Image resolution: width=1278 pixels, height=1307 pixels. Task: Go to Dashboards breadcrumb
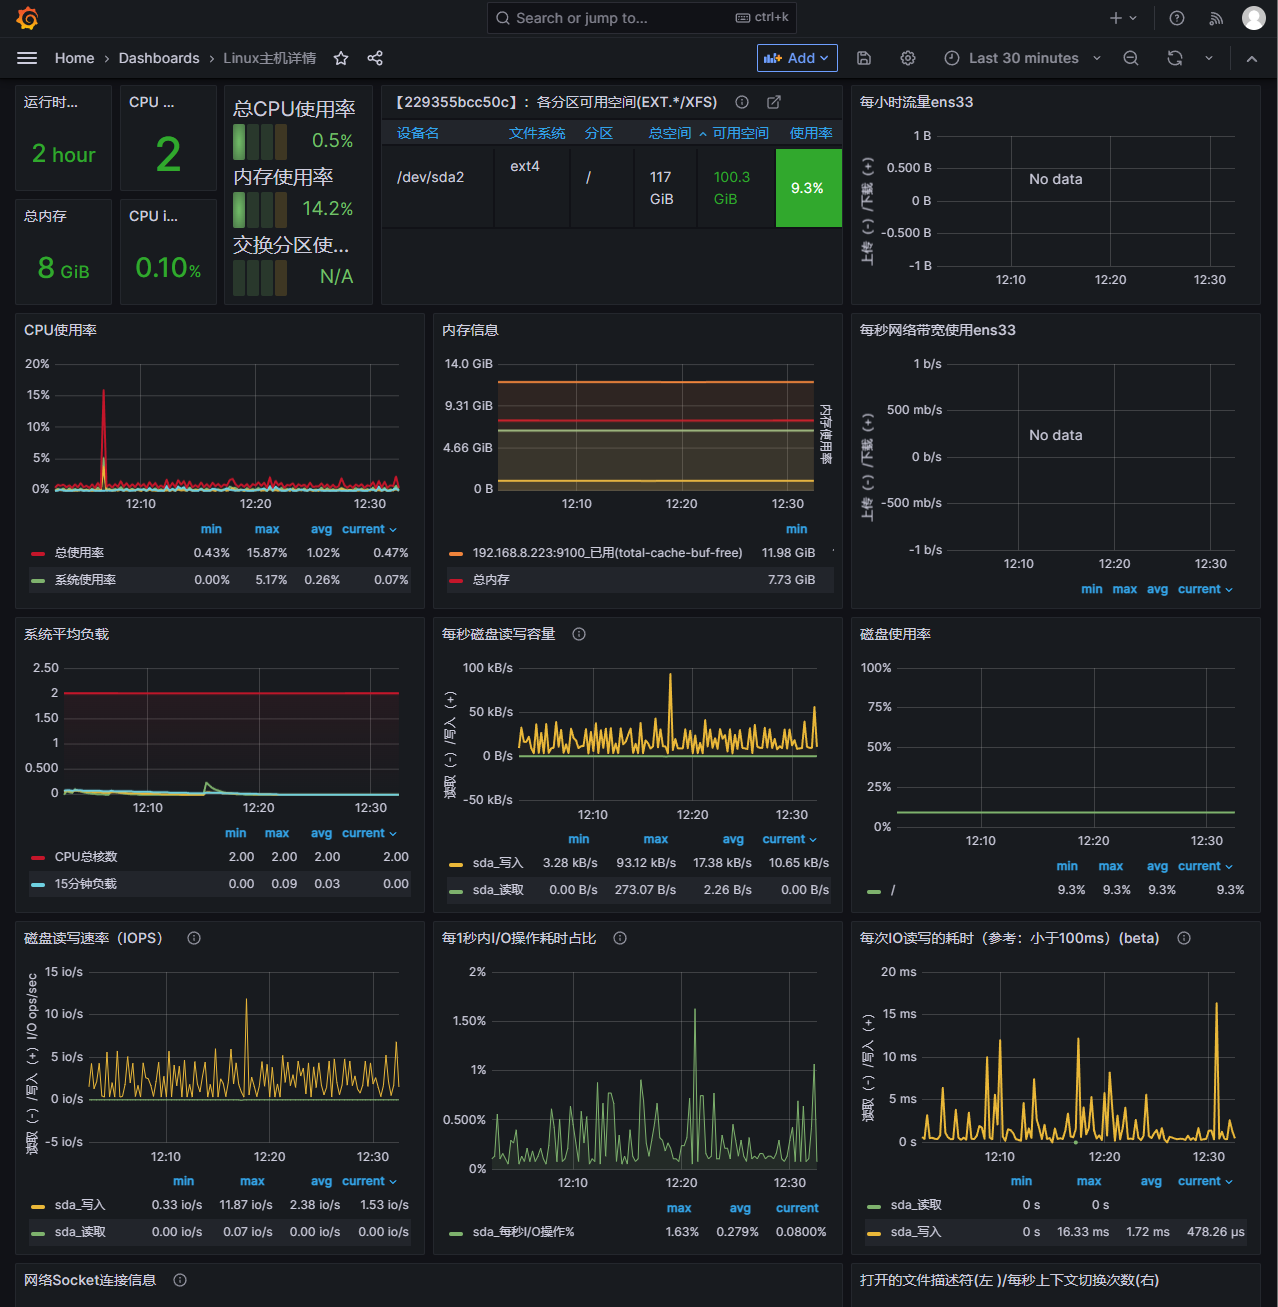pos(159,58)
